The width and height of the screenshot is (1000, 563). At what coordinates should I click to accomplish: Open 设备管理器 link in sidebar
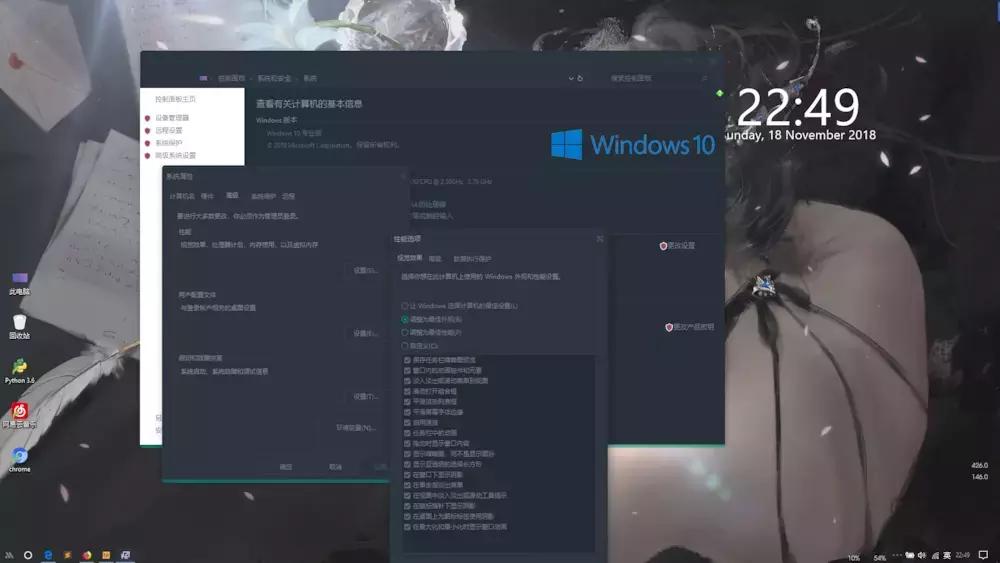click(172, 118)
